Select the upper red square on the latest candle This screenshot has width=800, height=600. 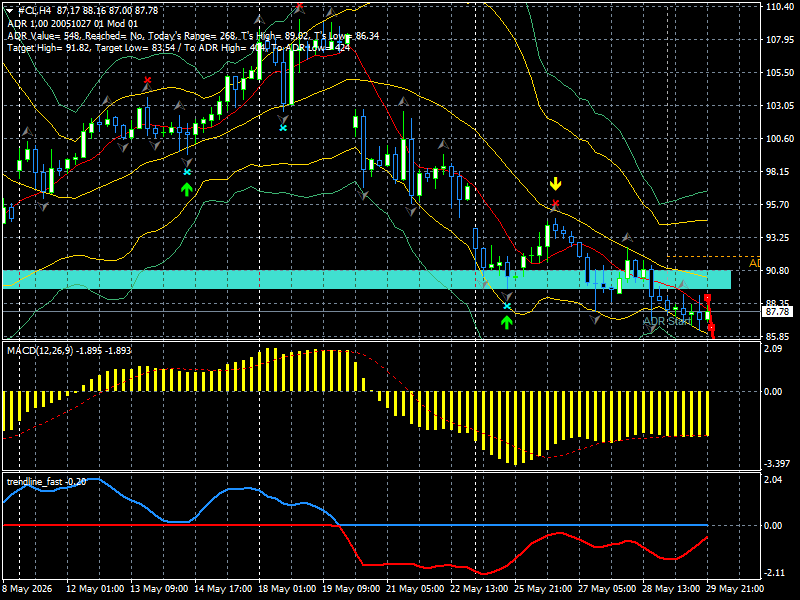click(707, 298)
